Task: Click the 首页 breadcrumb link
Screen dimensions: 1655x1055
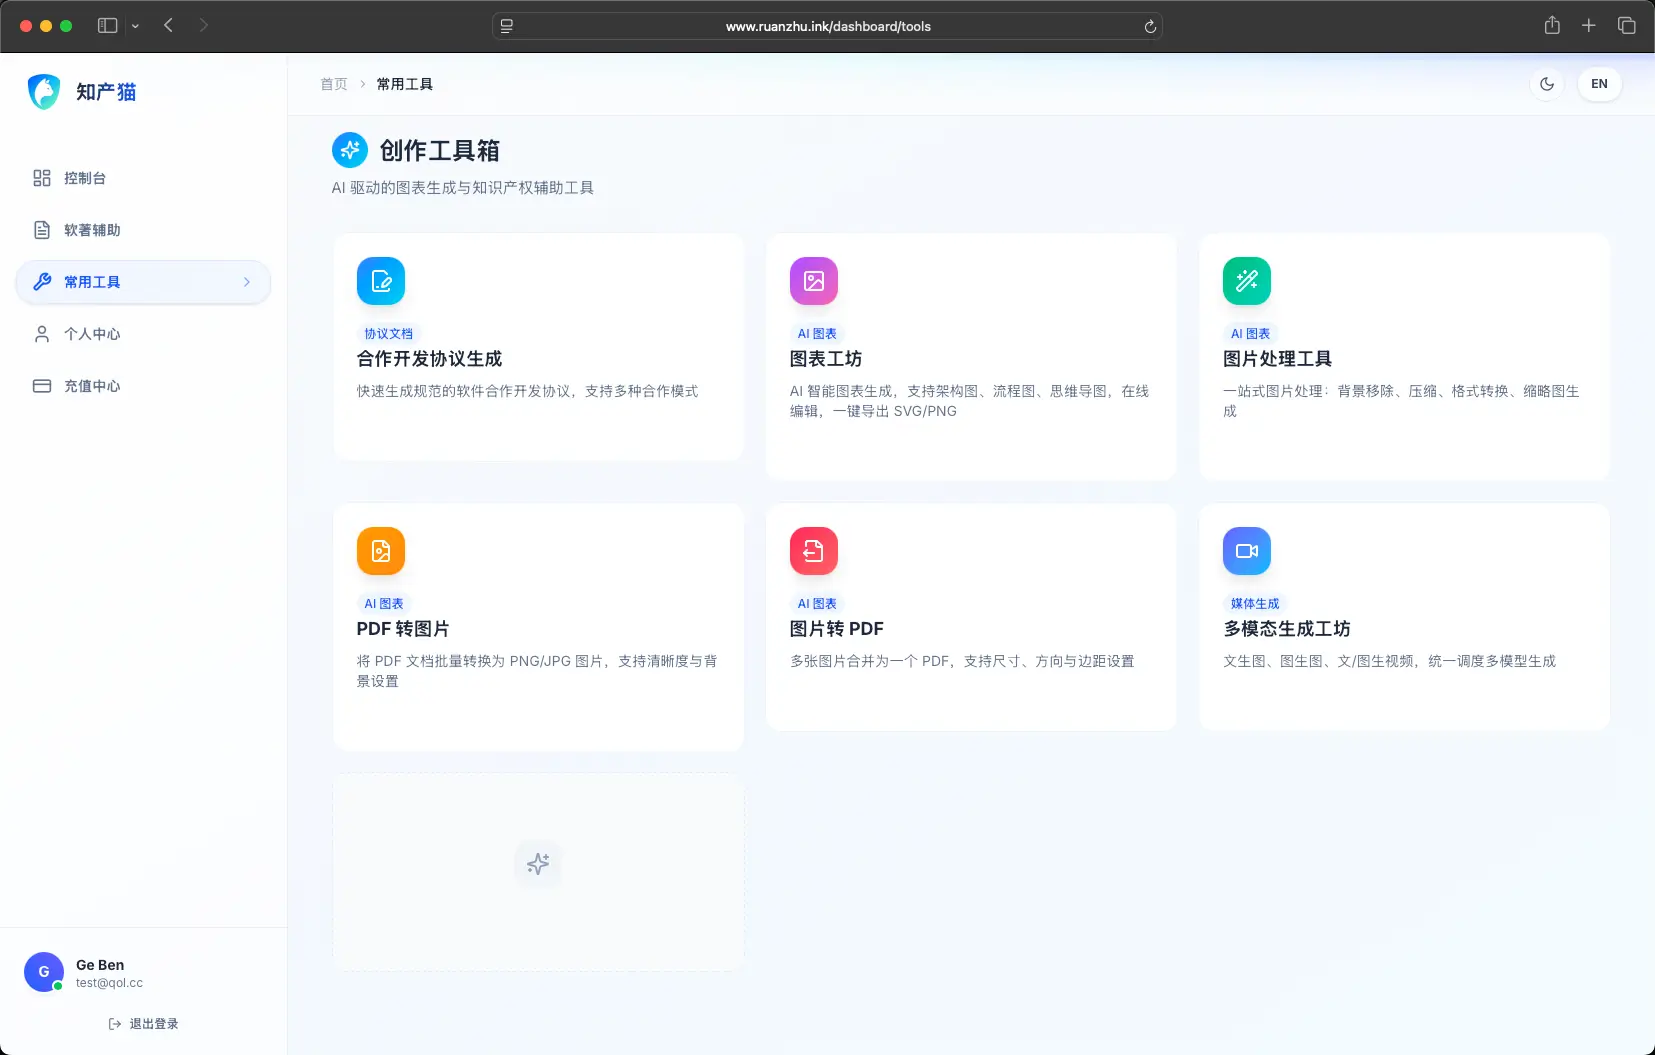Action: coord(334,84)
